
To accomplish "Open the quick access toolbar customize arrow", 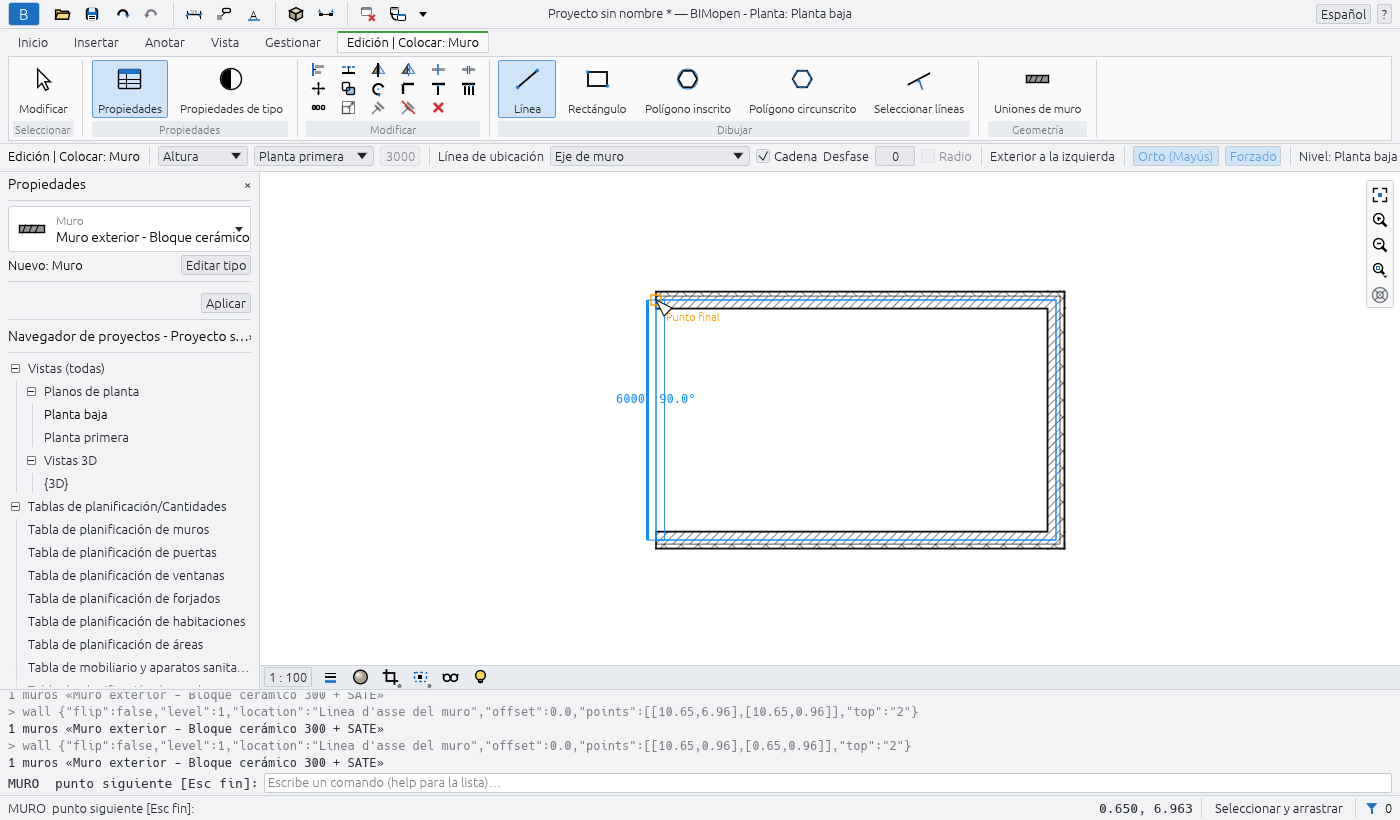I will (x=423, y=14).
